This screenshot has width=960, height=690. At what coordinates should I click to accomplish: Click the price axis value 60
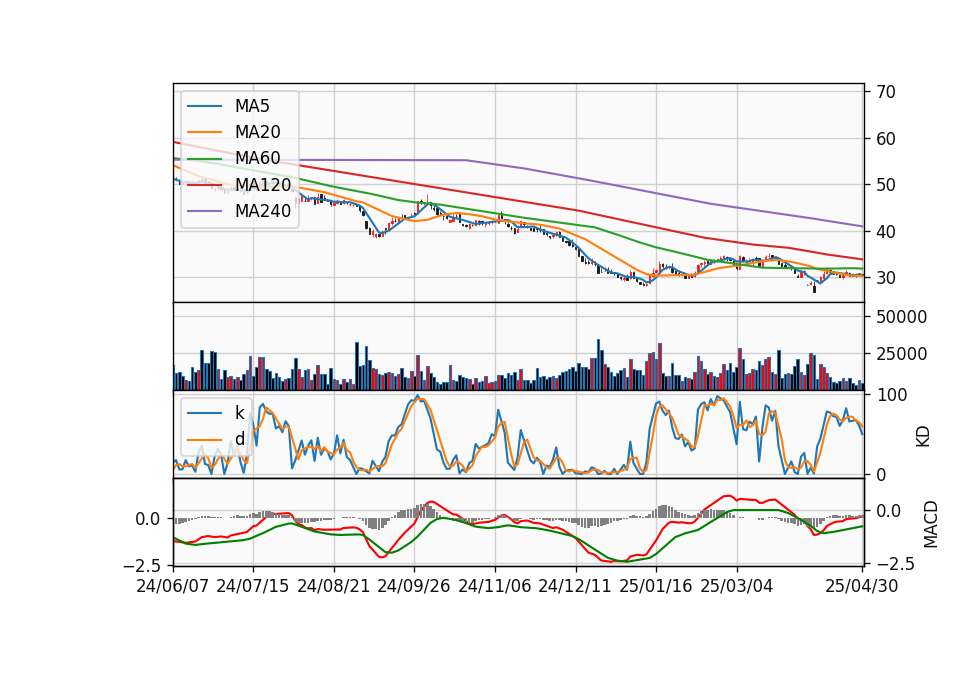click(886, 139)
